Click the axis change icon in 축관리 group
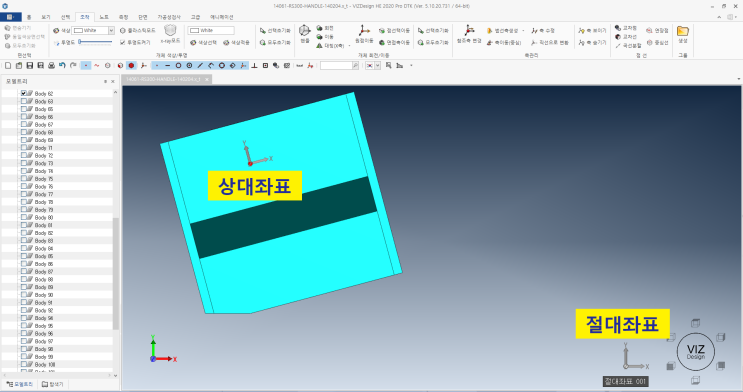 point(469,31)
